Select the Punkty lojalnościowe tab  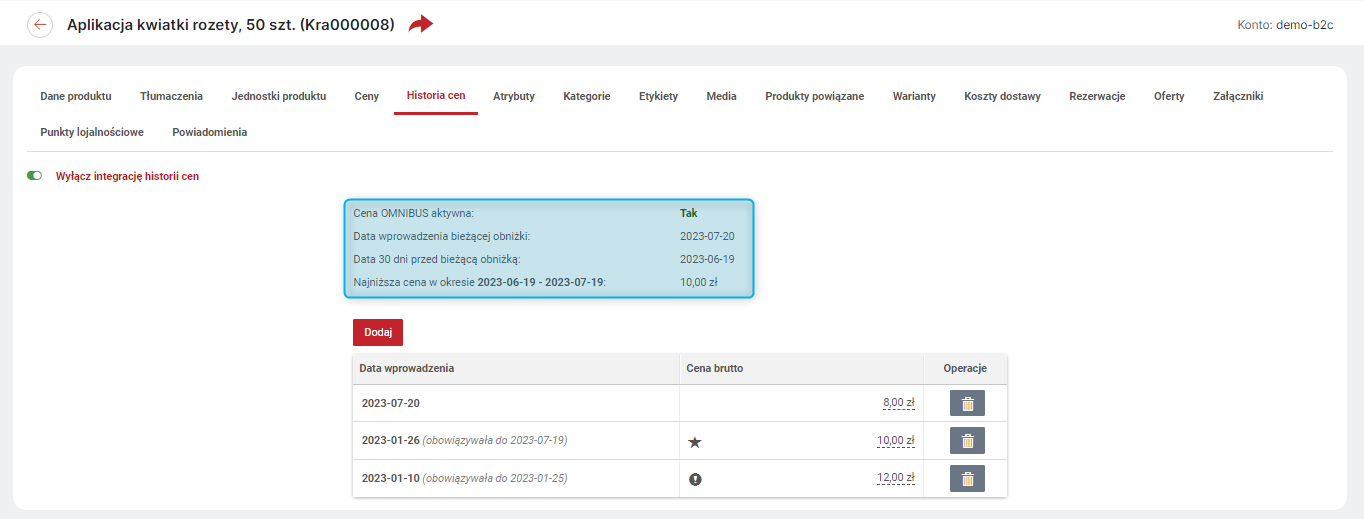click(92, 132)
